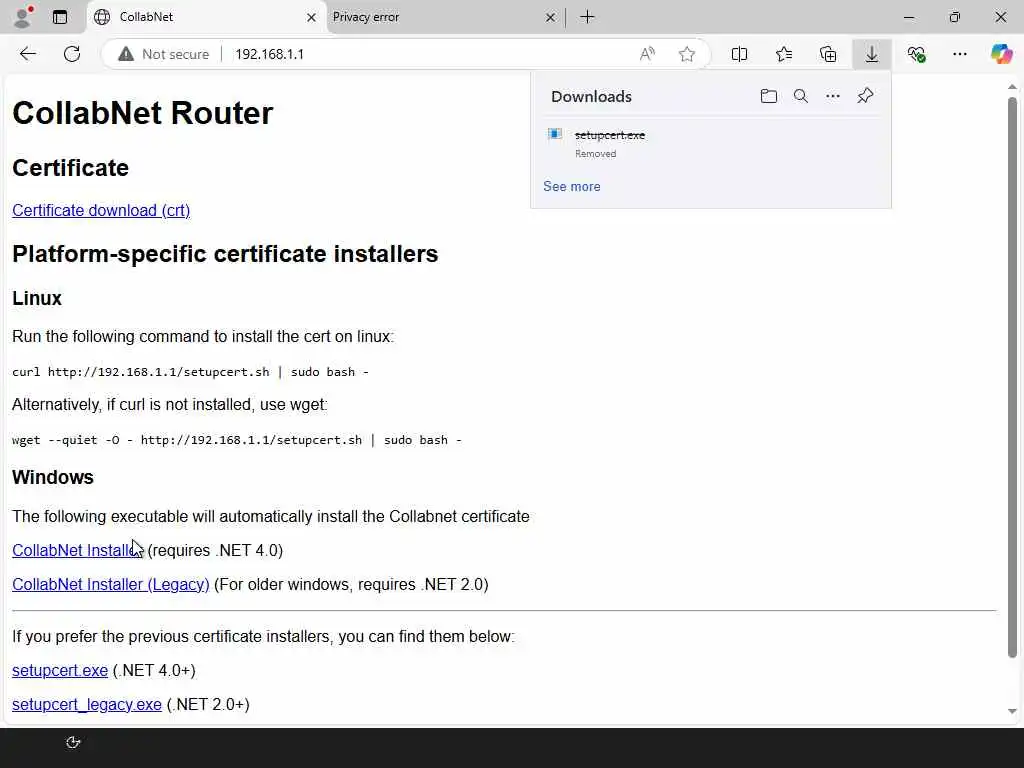The image size is (1024, 768).
Task: Open the Certificate download (crt) link
Action: click(x=101, y=210)
